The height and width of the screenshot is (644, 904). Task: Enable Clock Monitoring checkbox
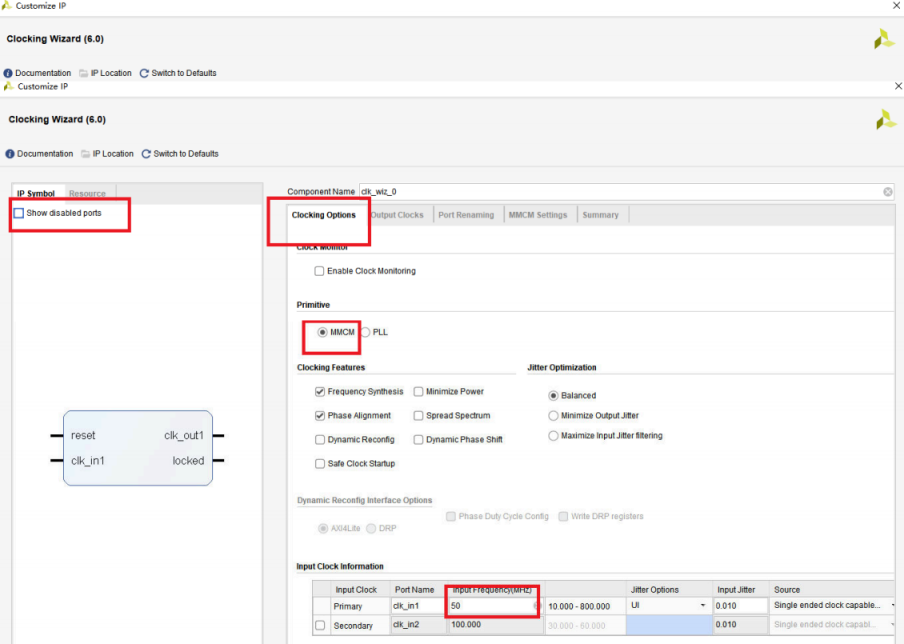coord(319,271)
